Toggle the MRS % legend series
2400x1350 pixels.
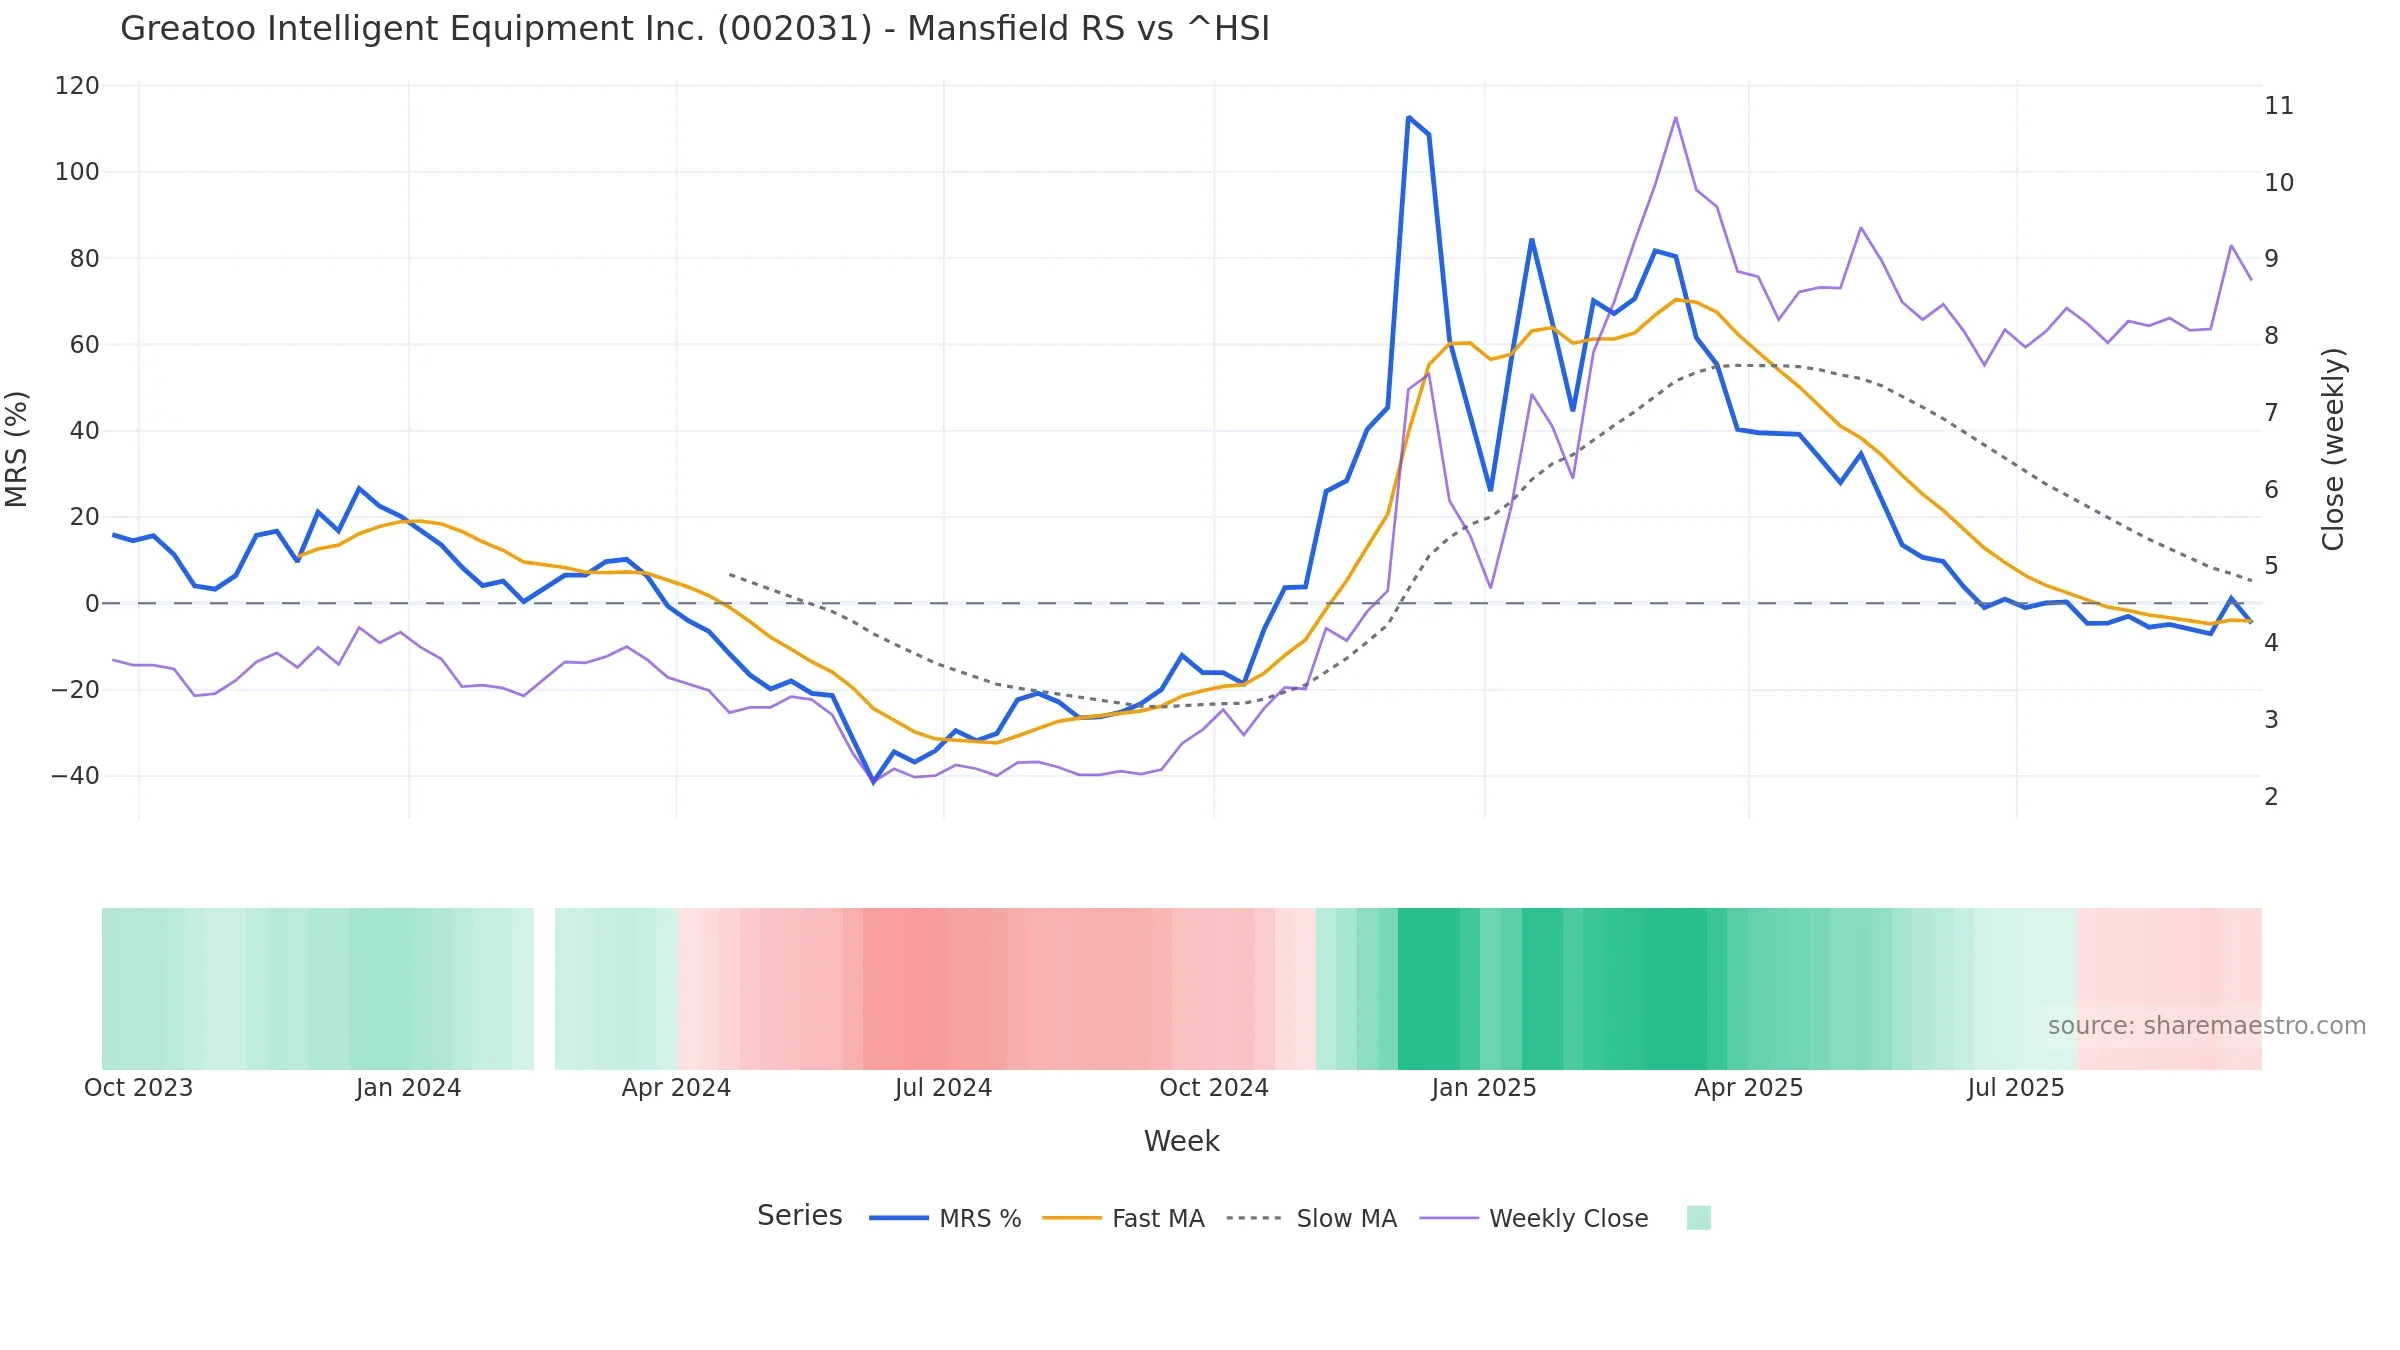[945, 1218]
